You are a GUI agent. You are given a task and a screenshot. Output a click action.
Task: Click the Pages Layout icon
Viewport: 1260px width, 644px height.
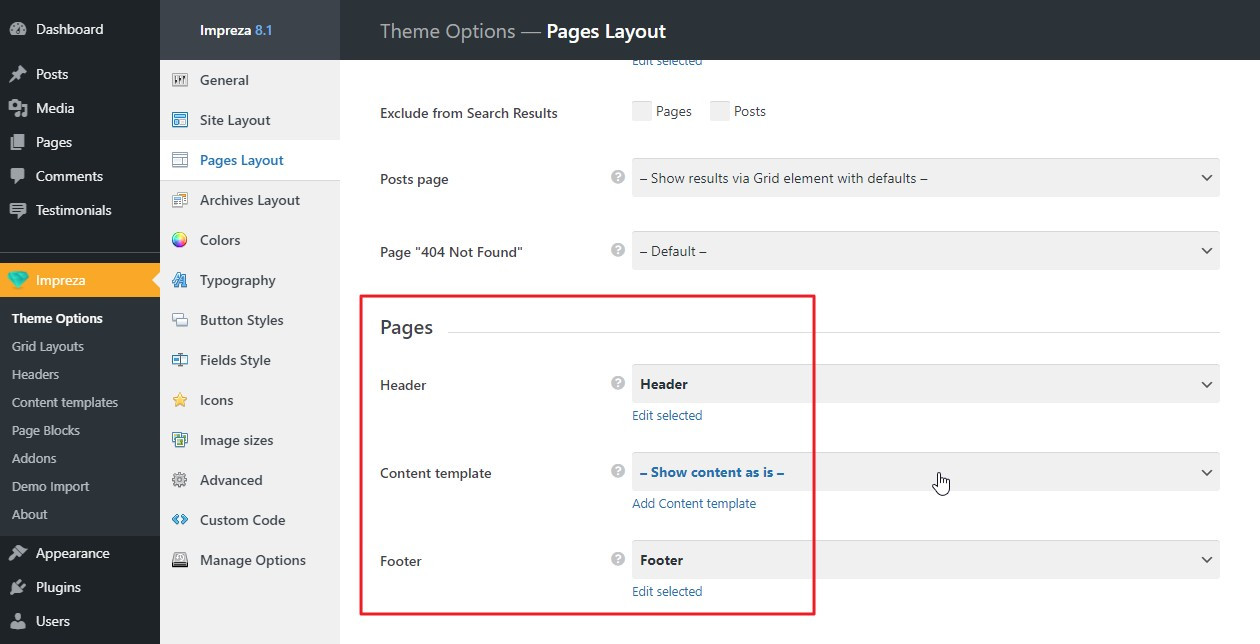[x=180, y=160]
